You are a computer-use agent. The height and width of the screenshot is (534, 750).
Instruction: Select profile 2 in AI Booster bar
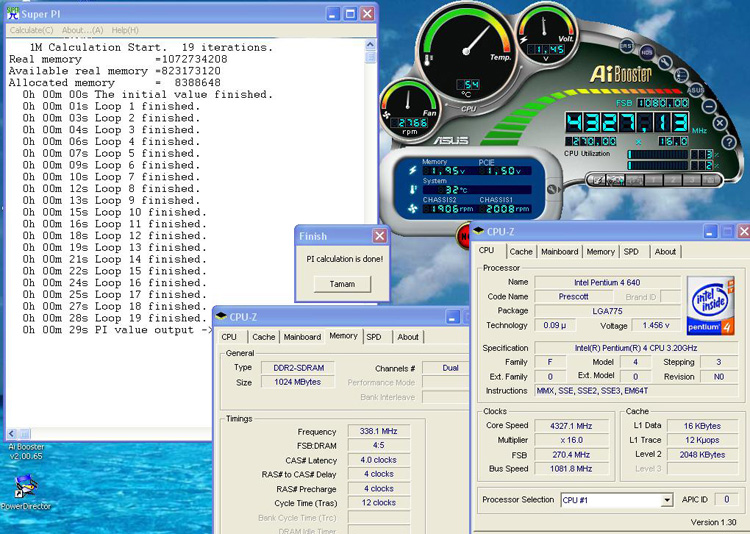673,180
